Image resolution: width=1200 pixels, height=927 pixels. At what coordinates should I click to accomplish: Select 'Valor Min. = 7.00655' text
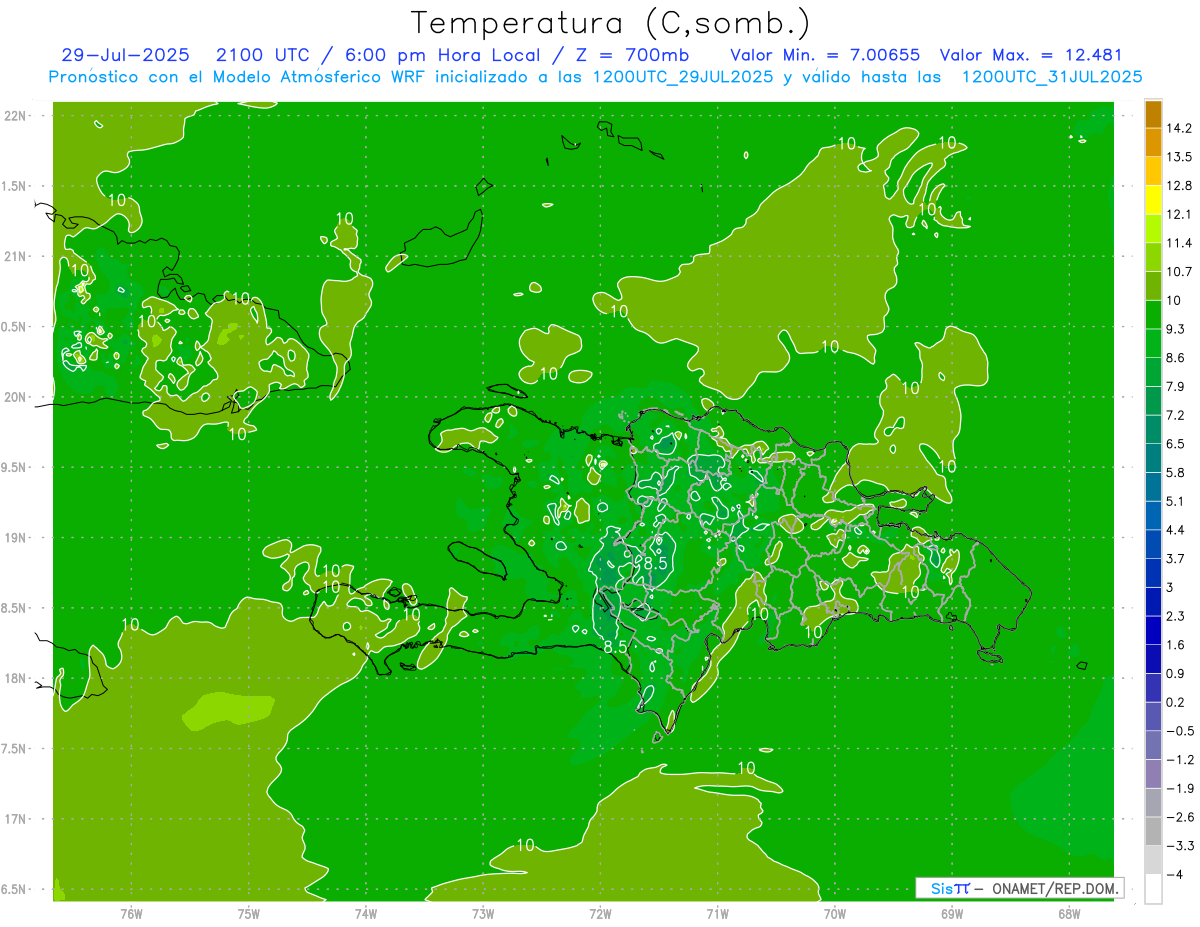tap(825, 55)
